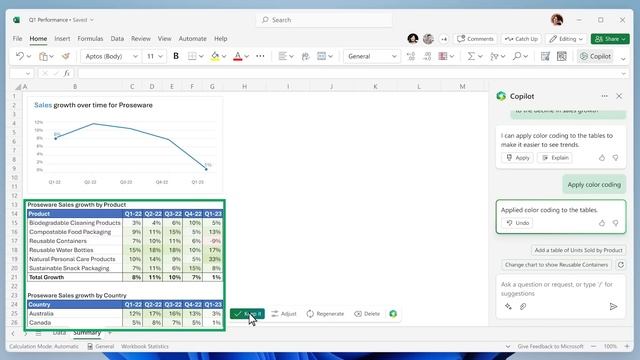Open the File menu
640x360 pixels.
17,39
